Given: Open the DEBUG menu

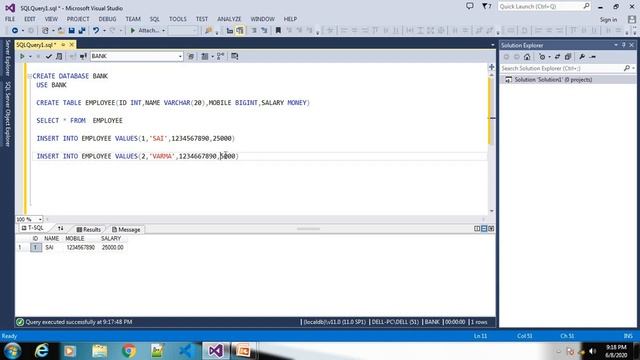Looking at the screenshot, I should 107,19.
